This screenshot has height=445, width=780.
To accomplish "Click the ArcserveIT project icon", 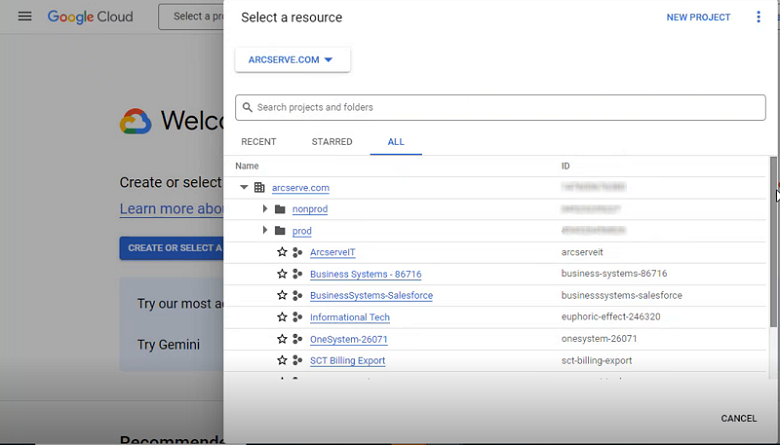I will (x=297, y=252).
